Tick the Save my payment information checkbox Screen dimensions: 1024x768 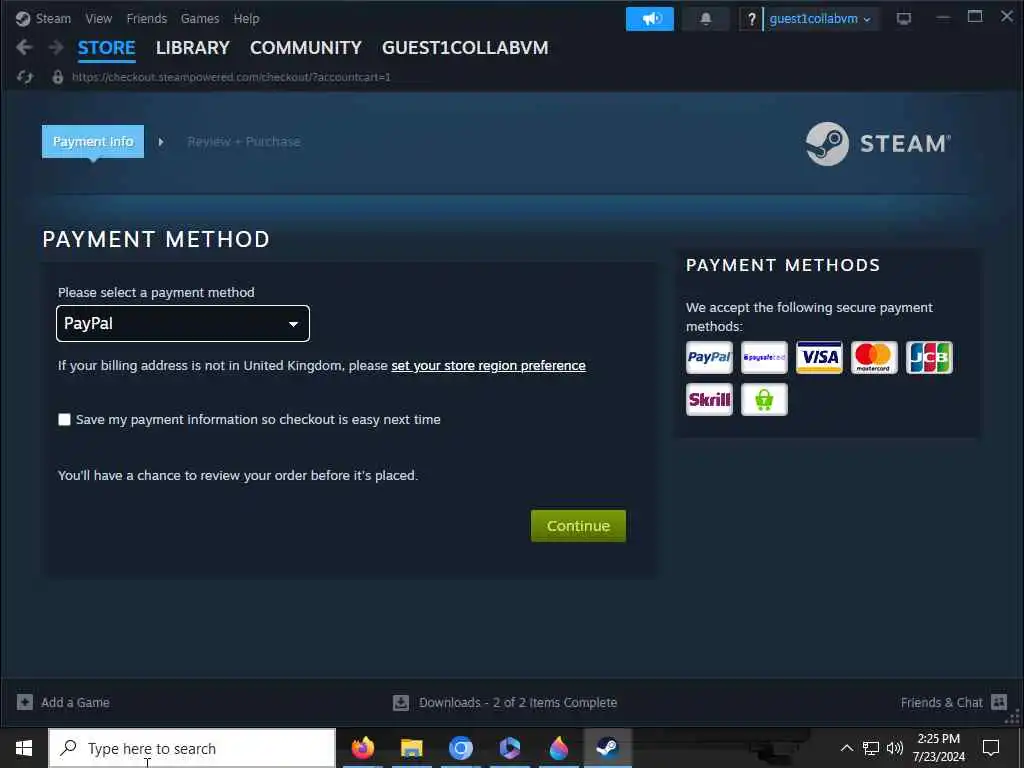click(64, 419)
